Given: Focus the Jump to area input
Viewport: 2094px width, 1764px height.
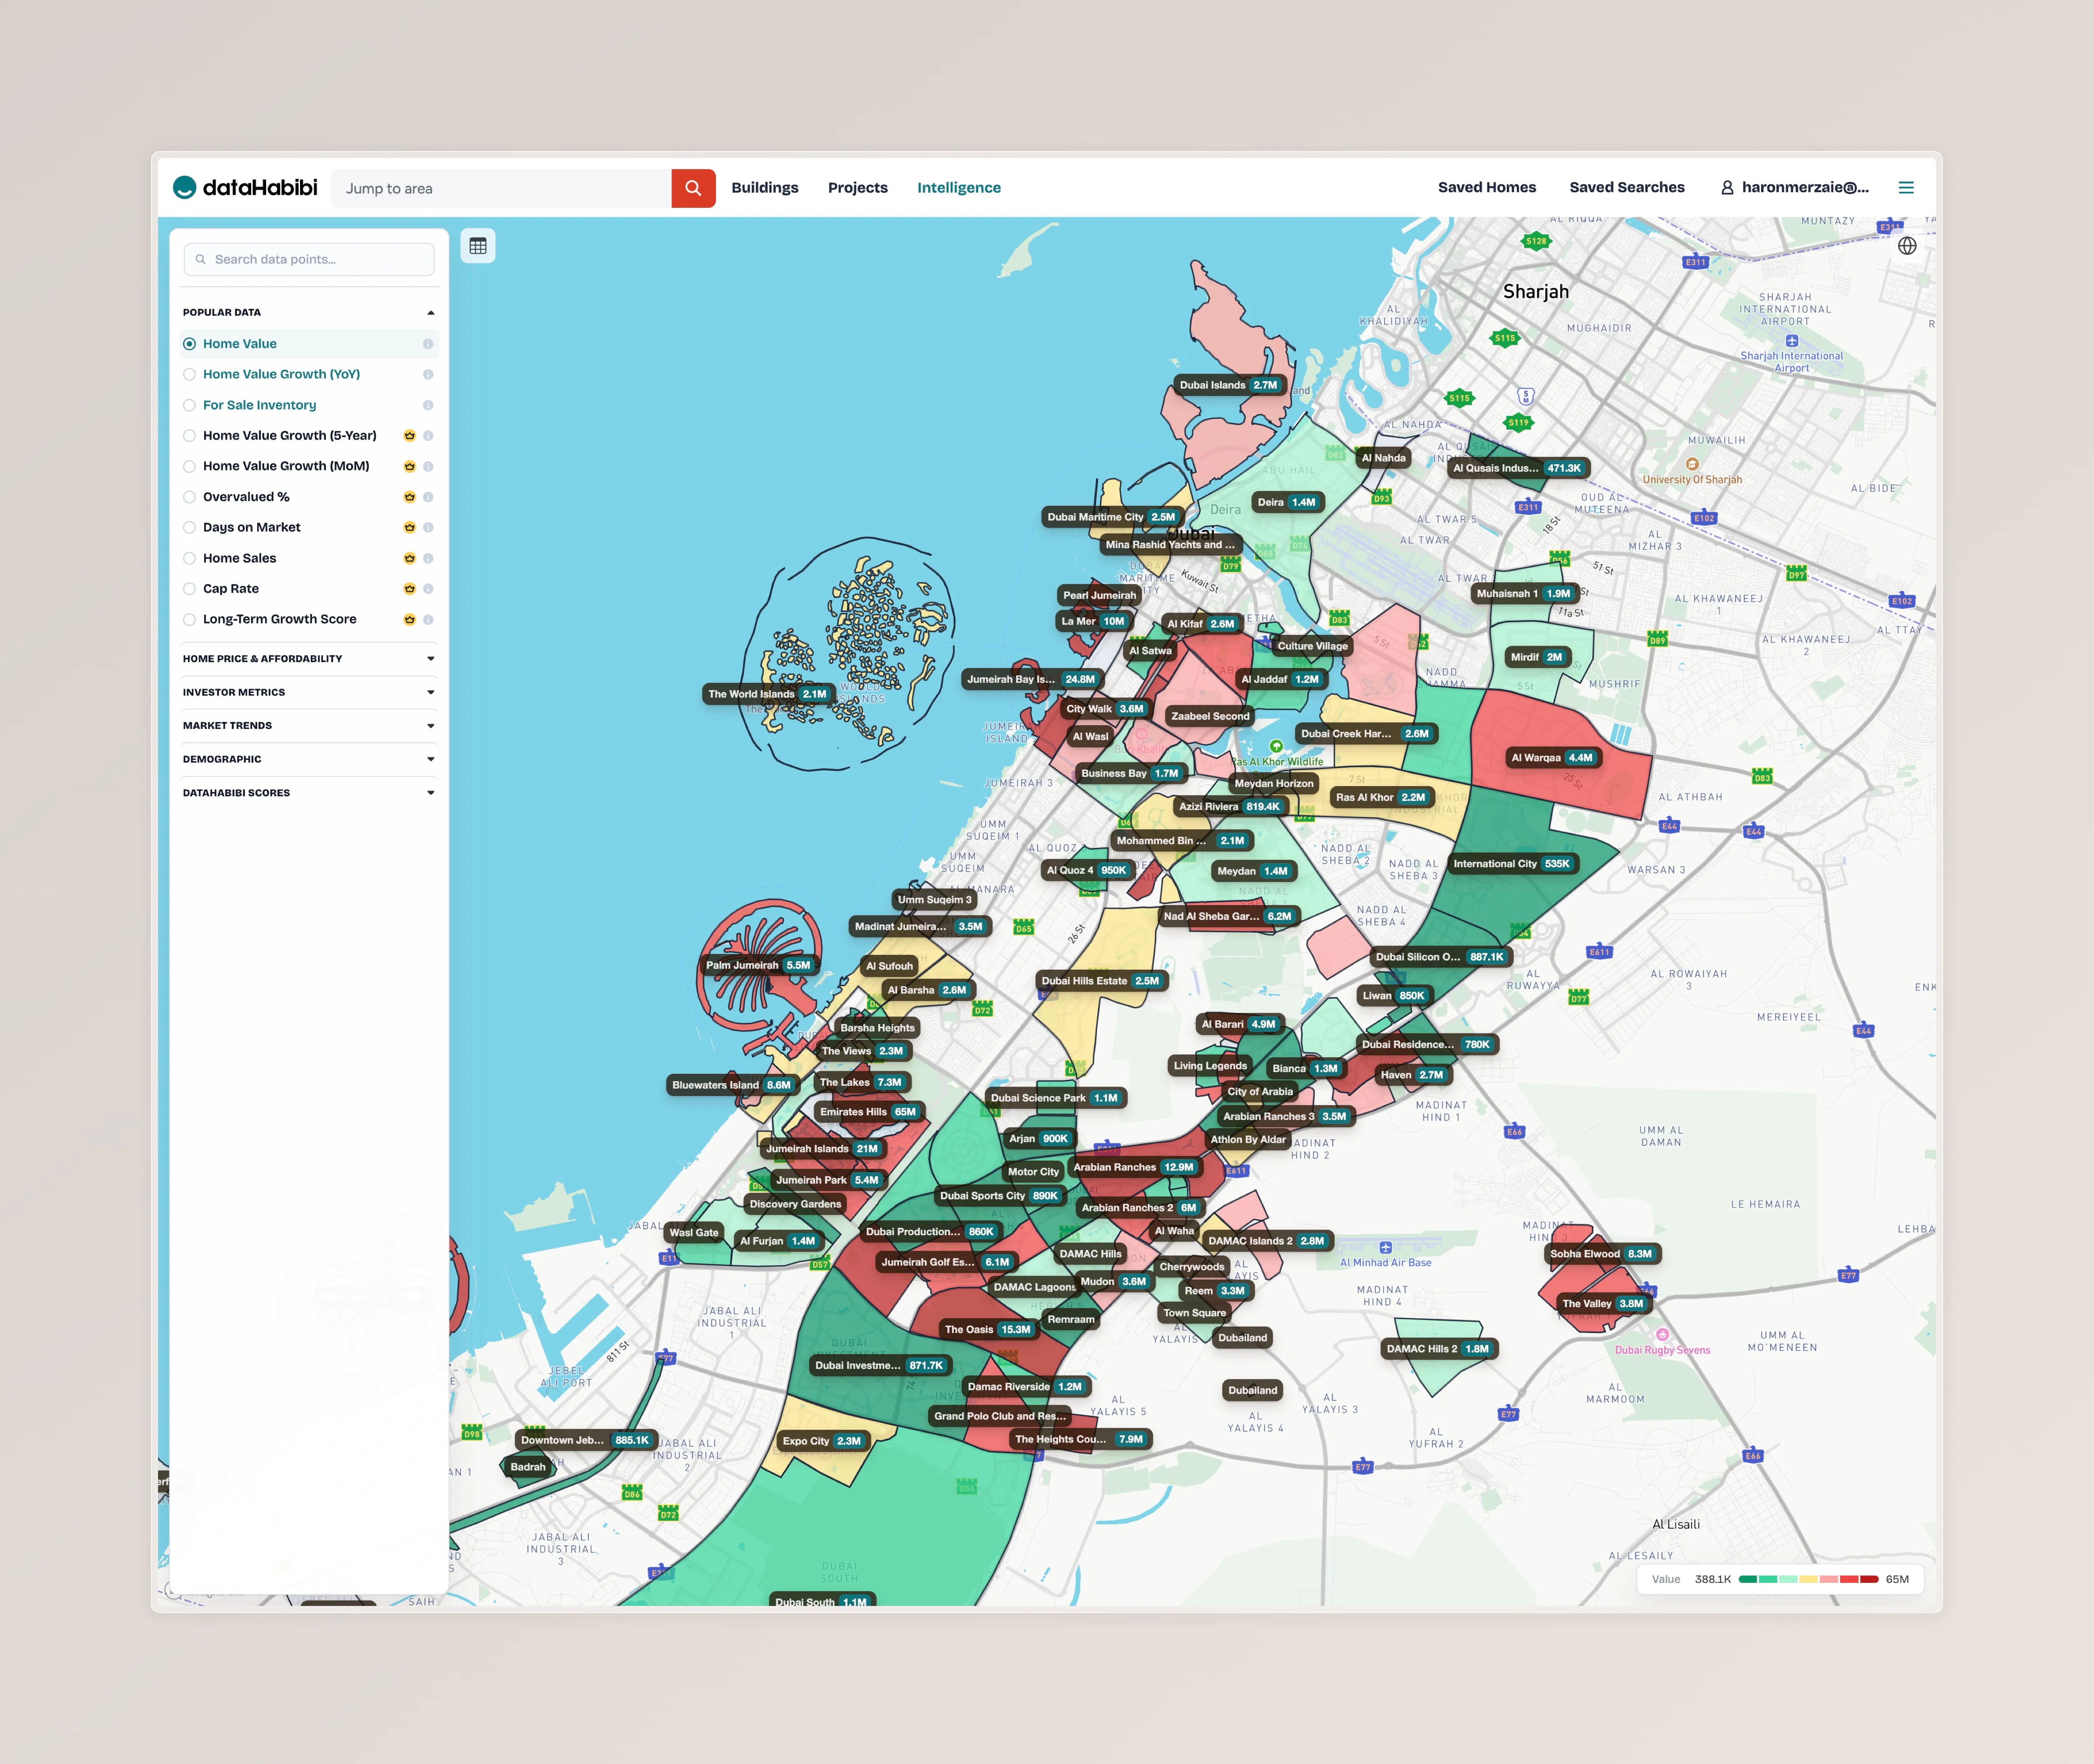Looking at the screenshot, I should [501, 188].
